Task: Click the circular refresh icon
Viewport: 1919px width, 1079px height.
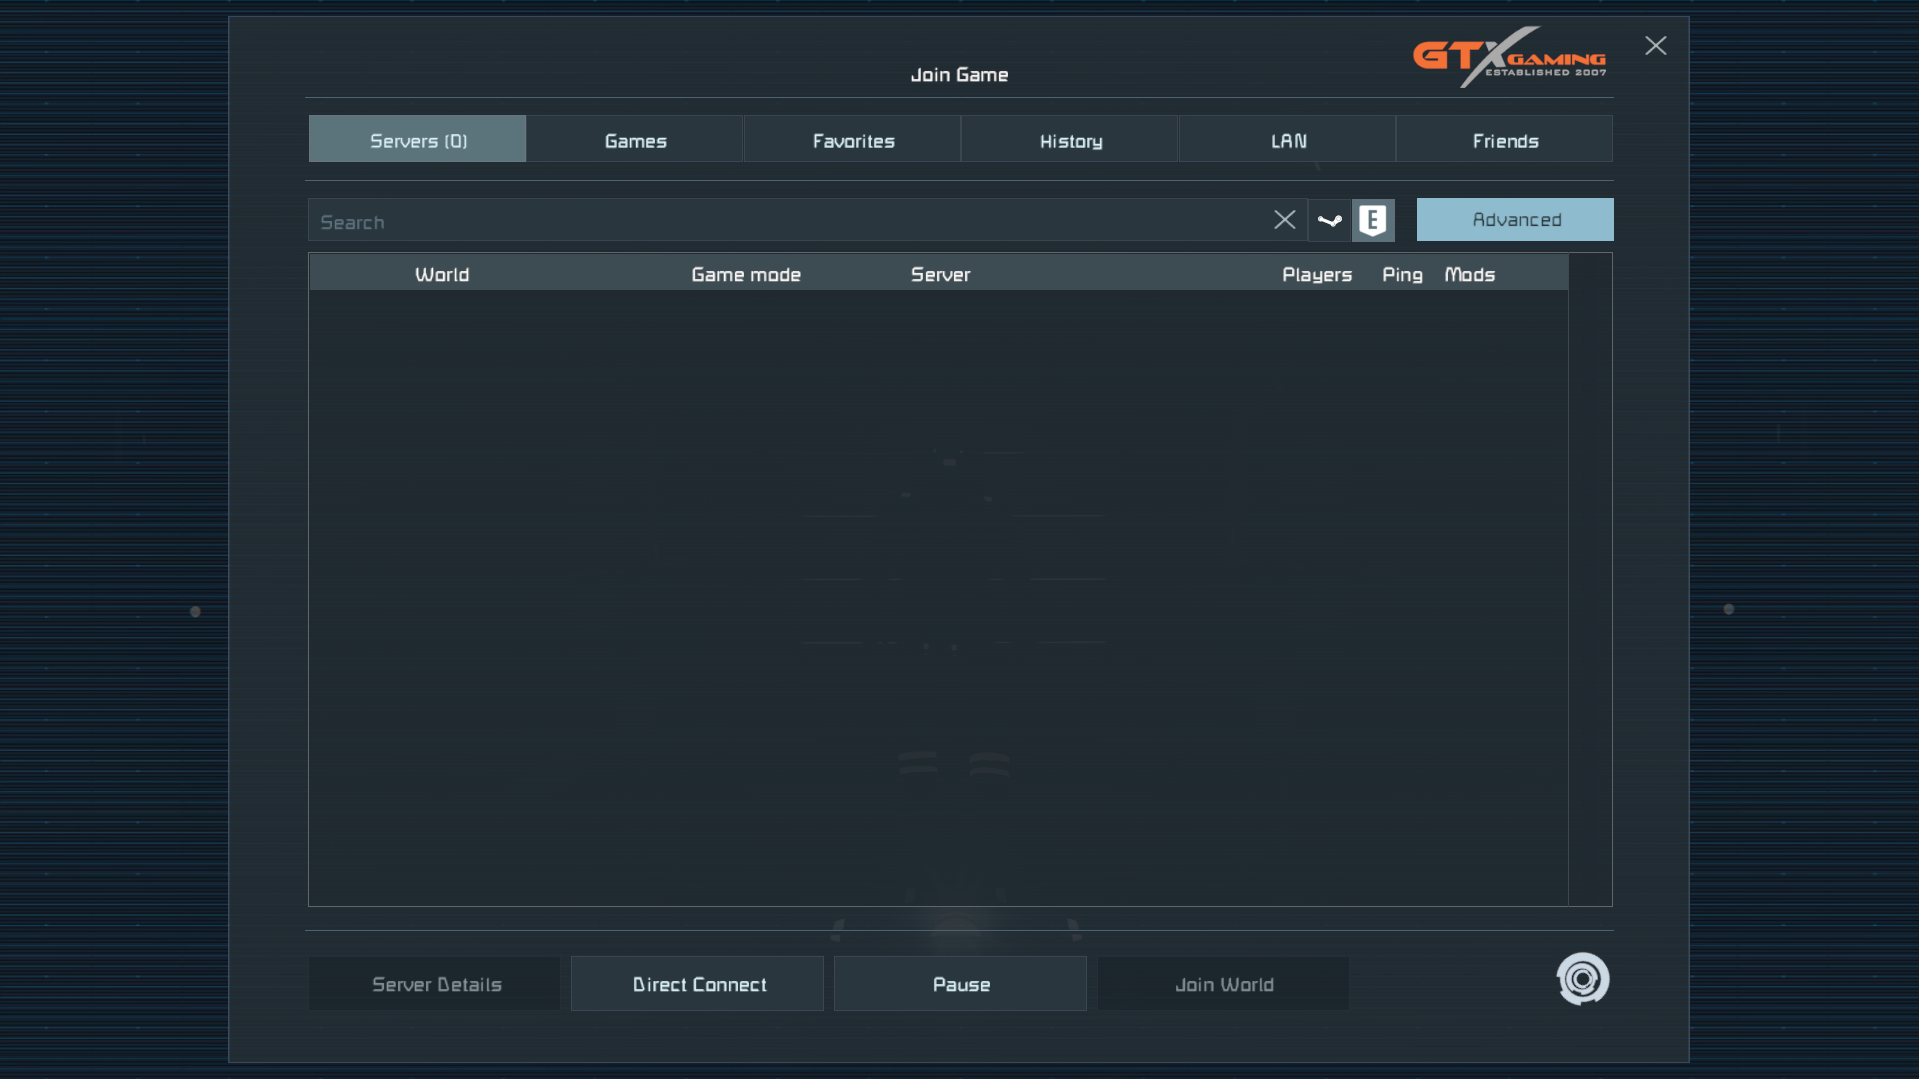Action: click(1582, 979)
